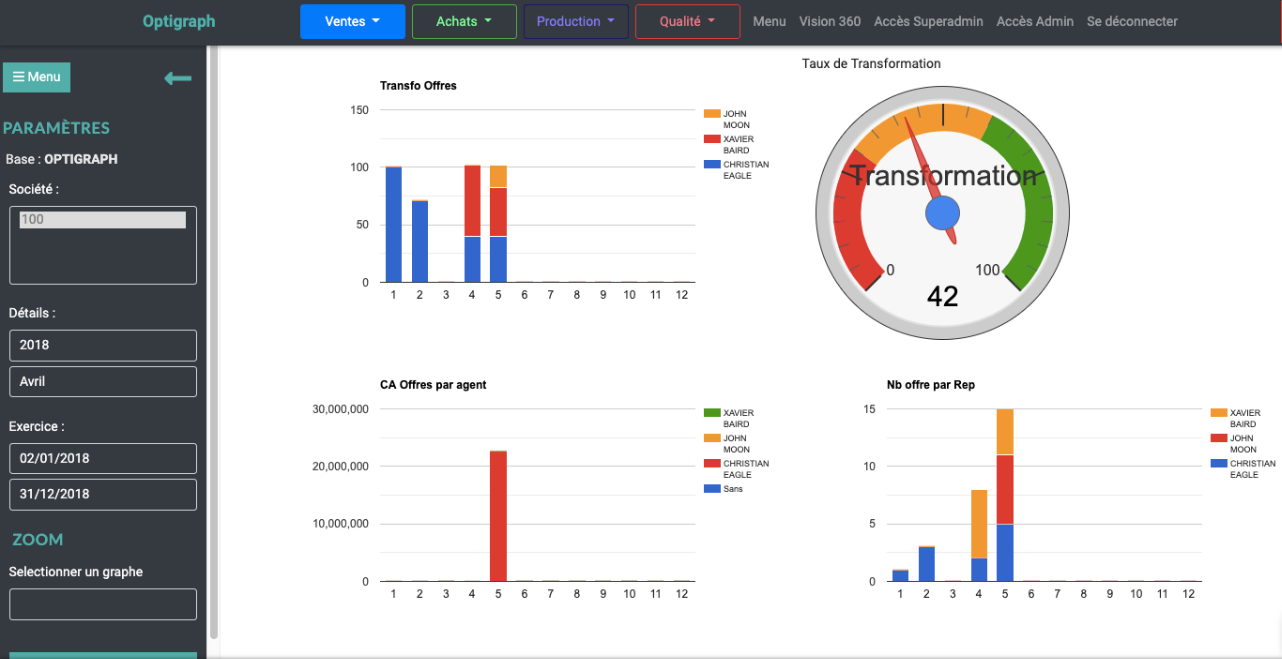Click the Optigraph brand logo text
The image size is (1282, 659).
coord(179,21)
